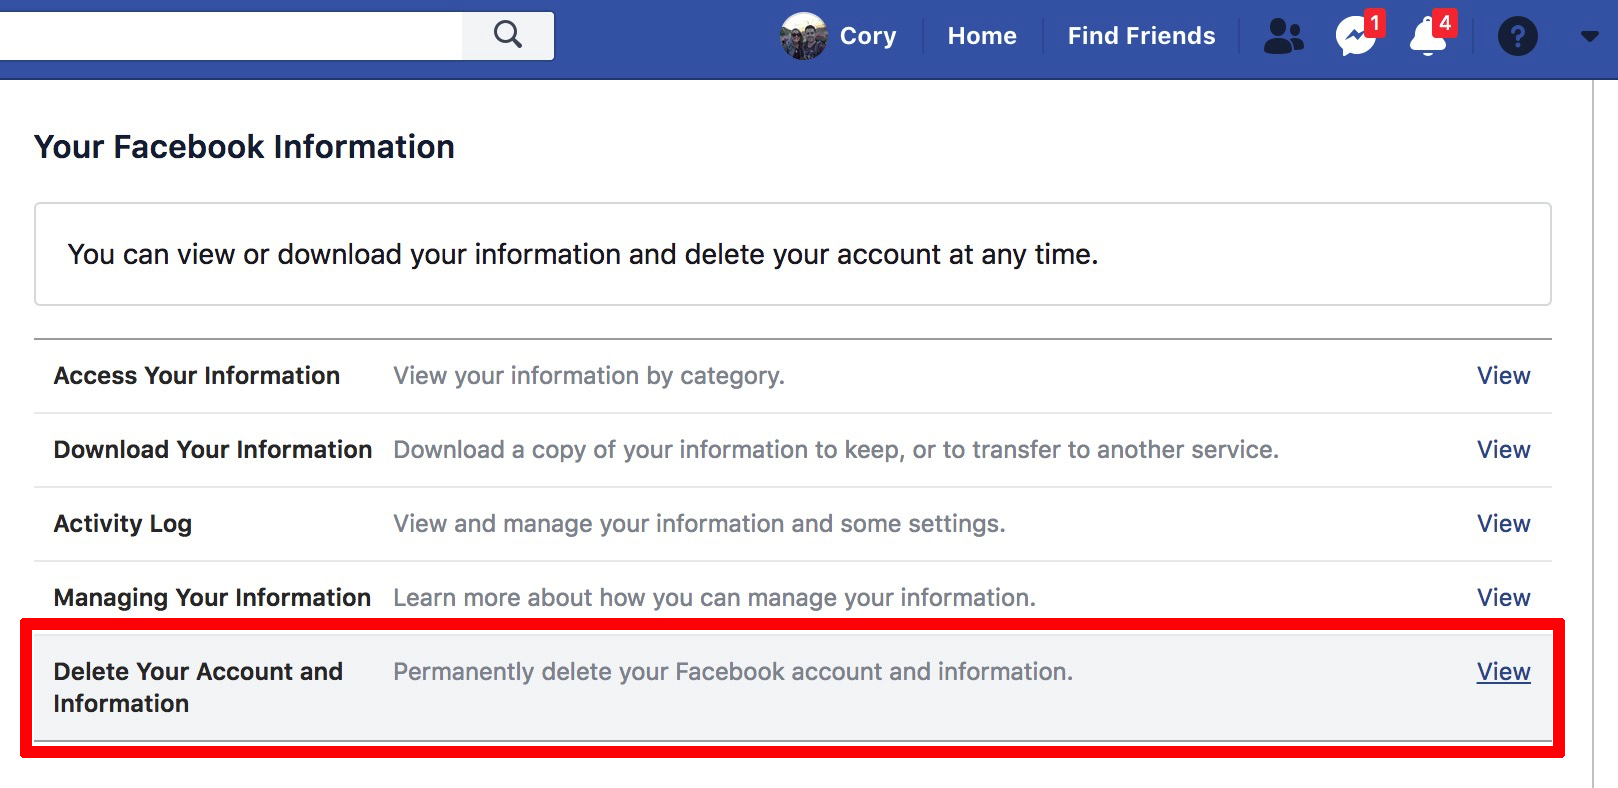The image size is (1618, 788).
Task: View Delete Your Account and Information
Action: (1503, 672)
